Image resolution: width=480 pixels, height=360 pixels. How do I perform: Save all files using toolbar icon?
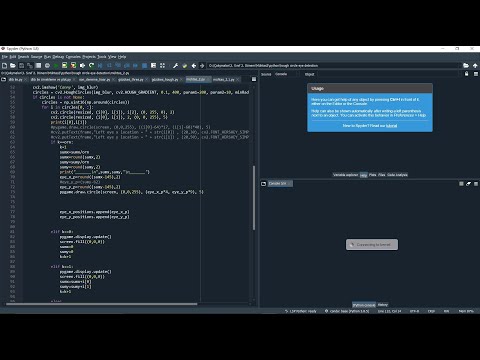[x=30, y=66]
